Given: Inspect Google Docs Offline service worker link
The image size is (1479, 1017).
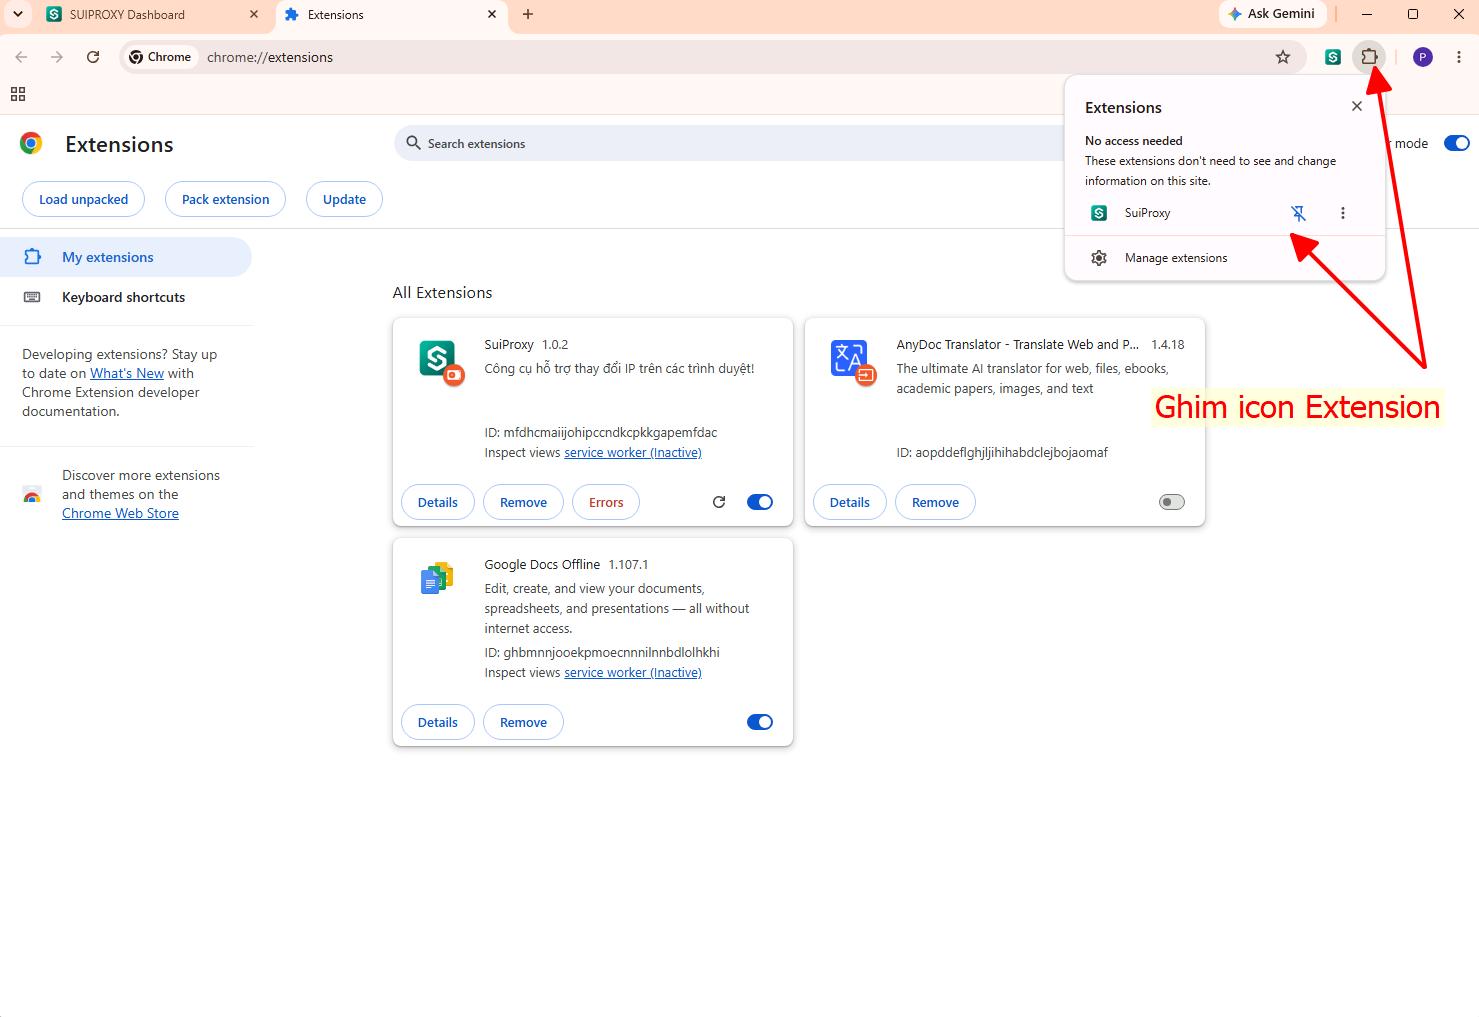Looking at the screenshot, I should tap(633, 672).
